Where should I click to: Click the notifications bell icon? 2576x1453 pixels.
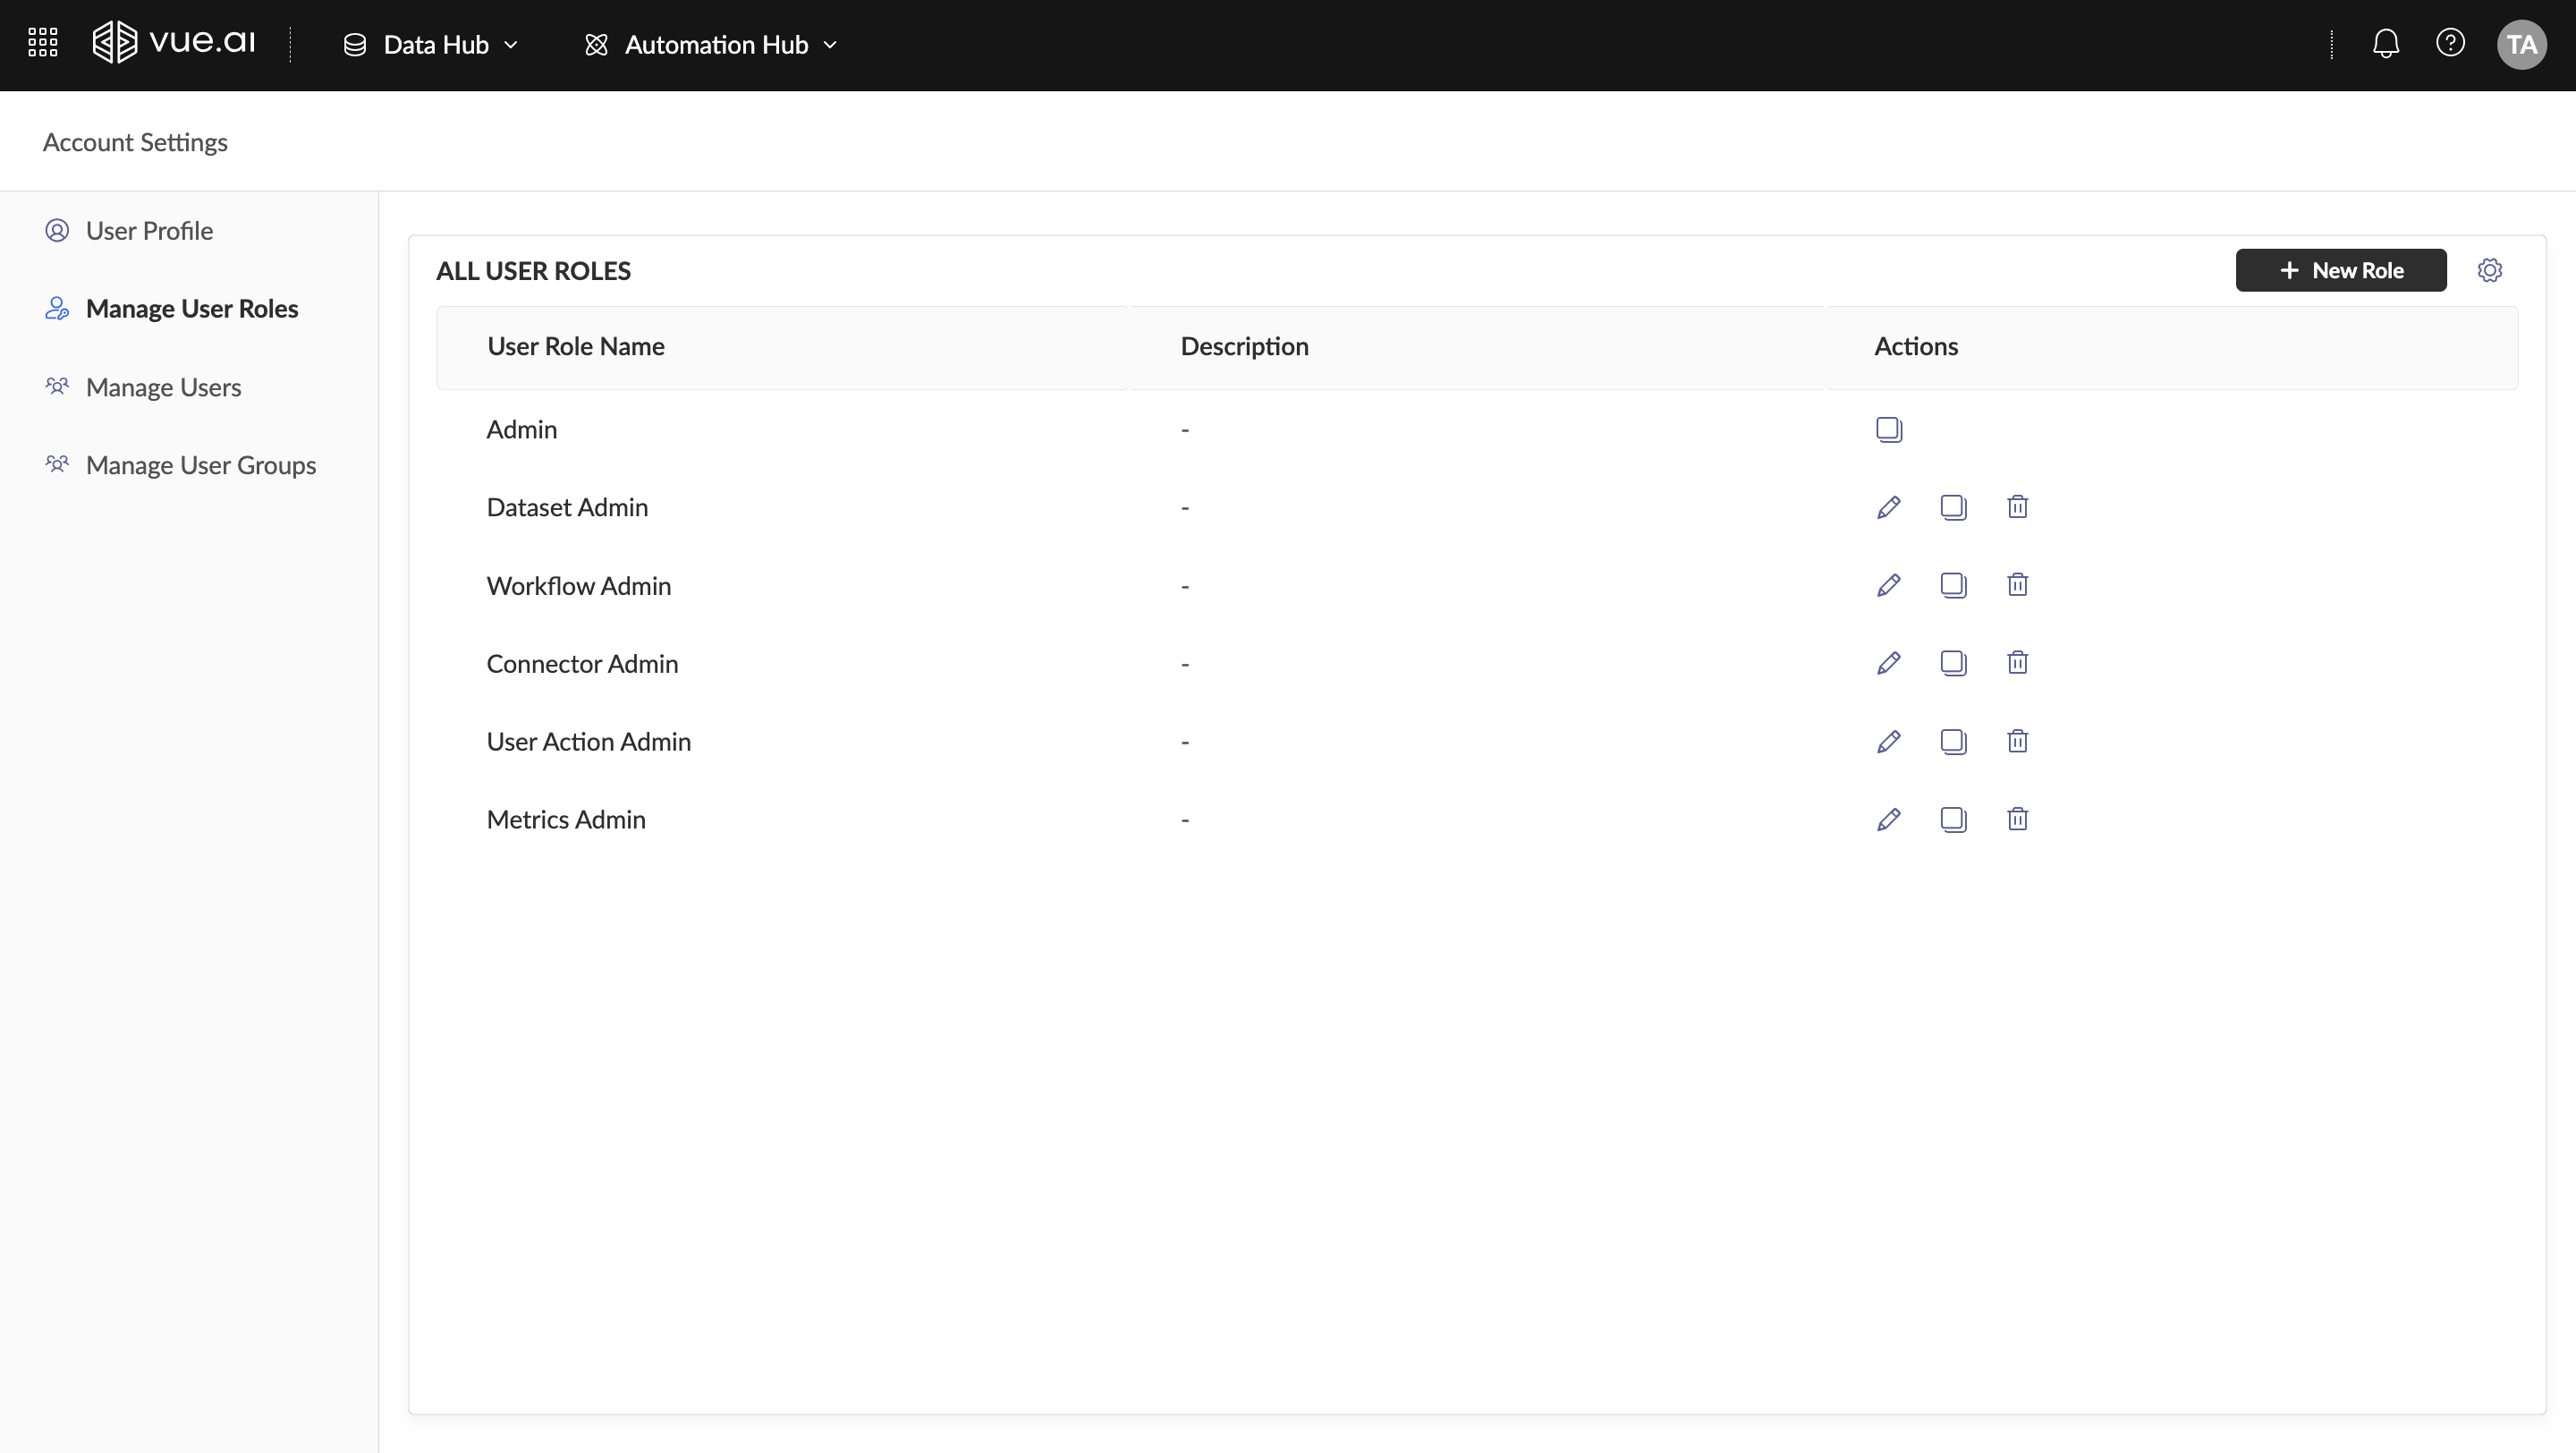[2385, 44]
